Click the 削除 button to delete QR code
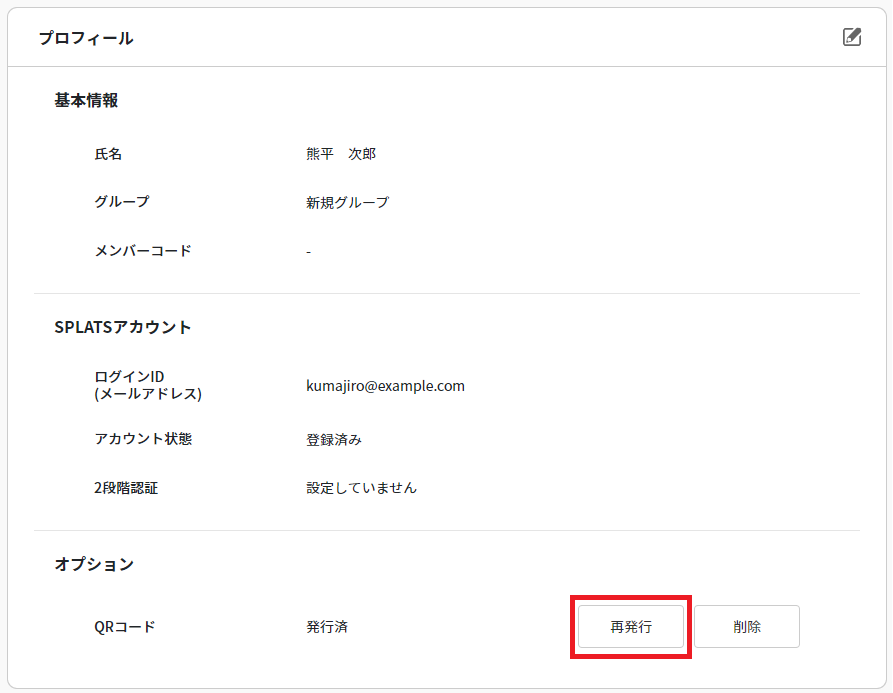 (747, 626)
